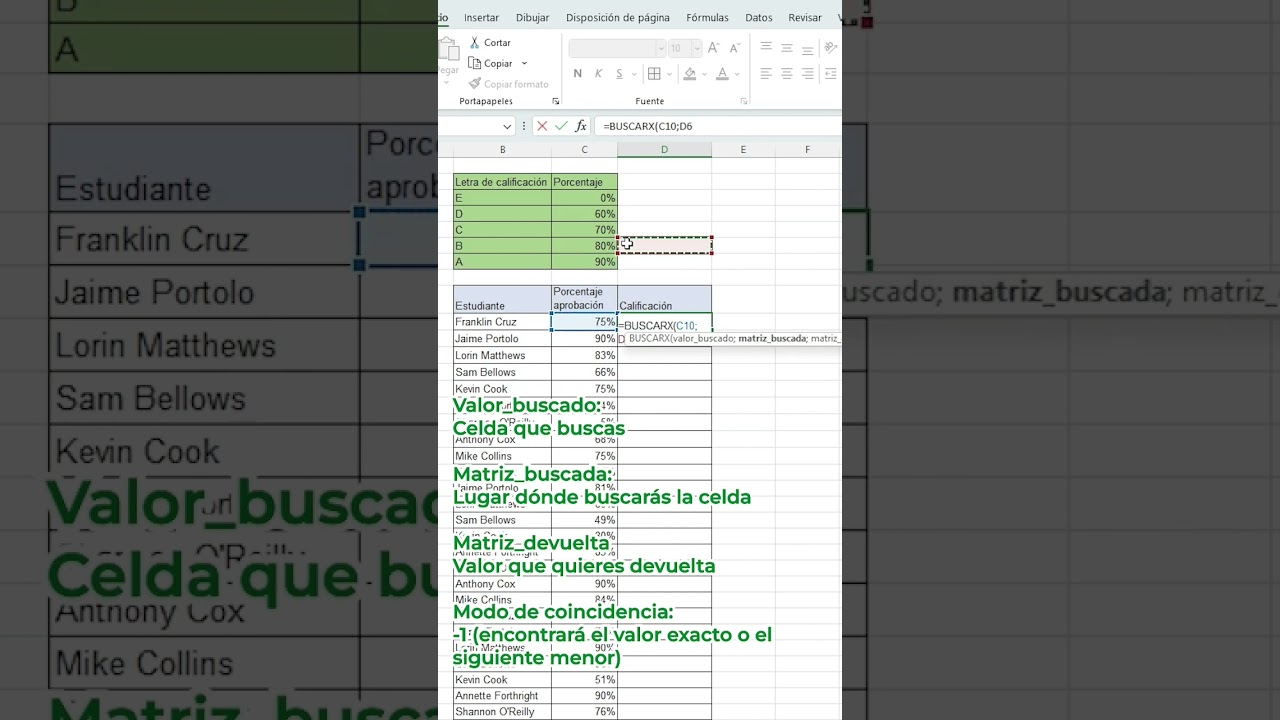Select column header B
This screenshot has height=720, width=1280.
click(502, 150)
